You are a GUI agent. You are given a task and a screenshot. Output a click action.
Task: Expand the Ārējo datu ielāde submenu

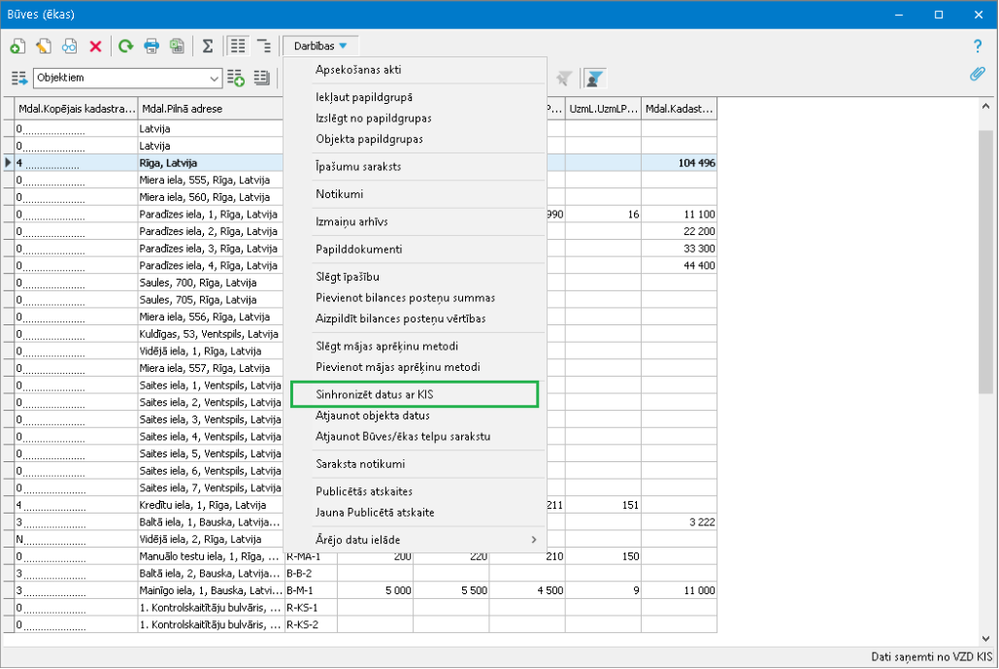point(415,540)
